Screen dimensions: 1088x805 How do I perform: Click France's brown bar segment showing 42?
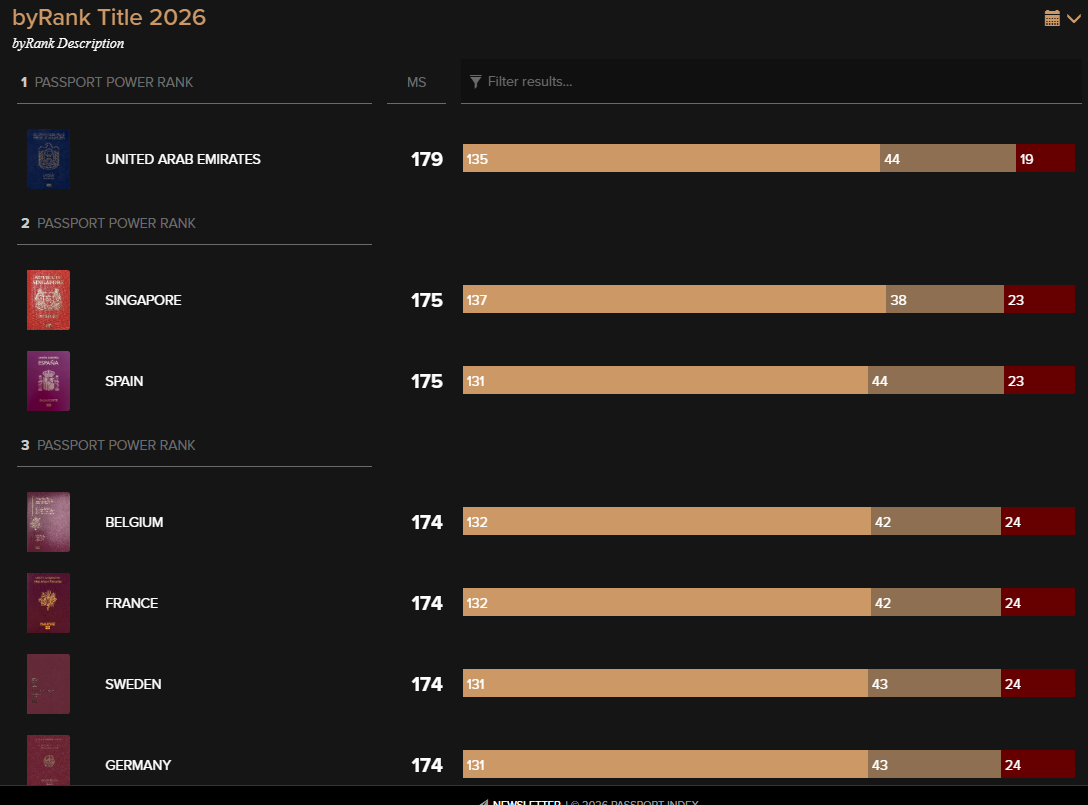click(936, 602)
